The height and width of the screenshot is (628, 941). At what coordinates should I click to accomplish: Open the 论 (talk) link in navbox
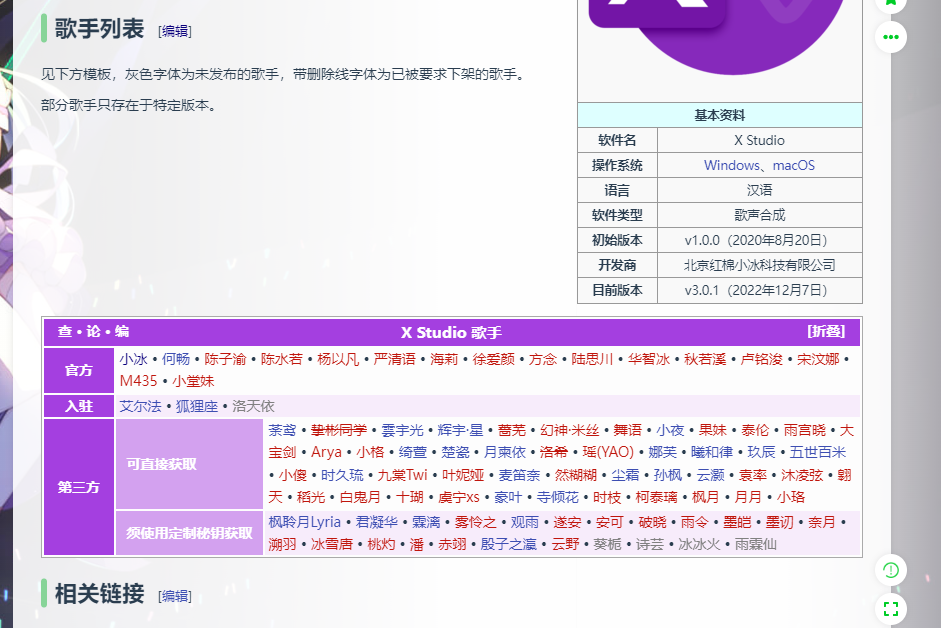coord(94,331)
